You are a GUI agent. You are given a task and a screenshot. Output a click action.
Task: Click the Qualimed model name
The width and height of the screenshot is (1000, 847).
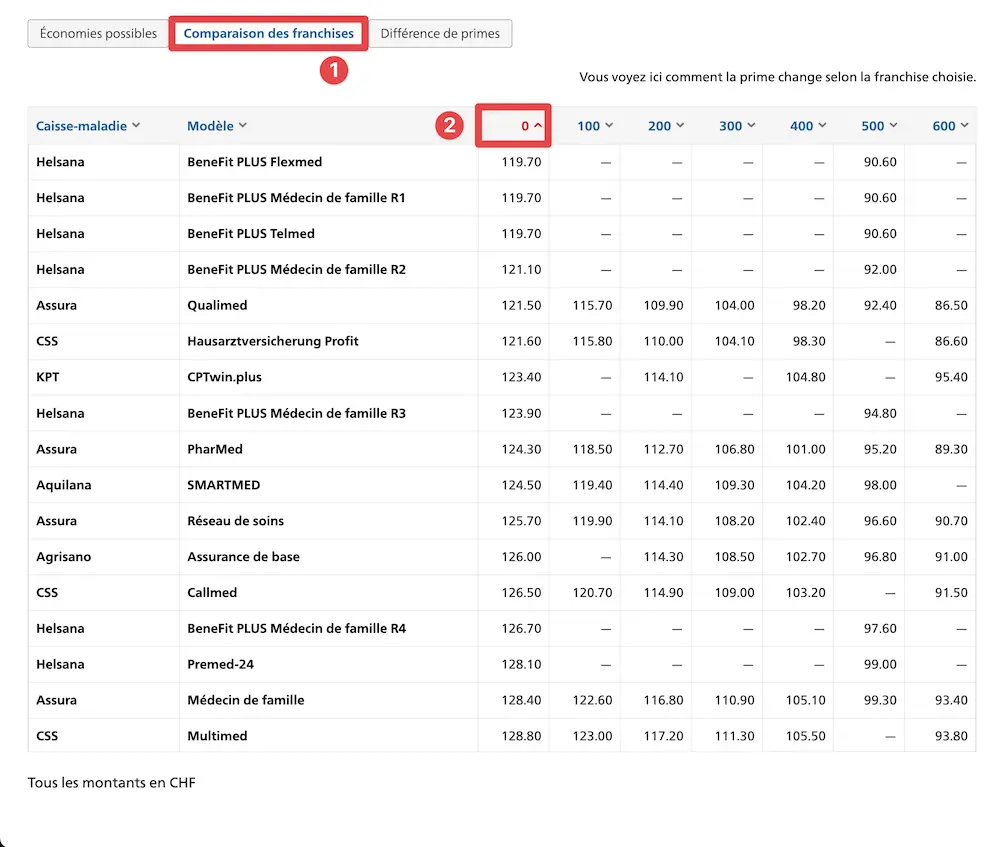(217, 305)
